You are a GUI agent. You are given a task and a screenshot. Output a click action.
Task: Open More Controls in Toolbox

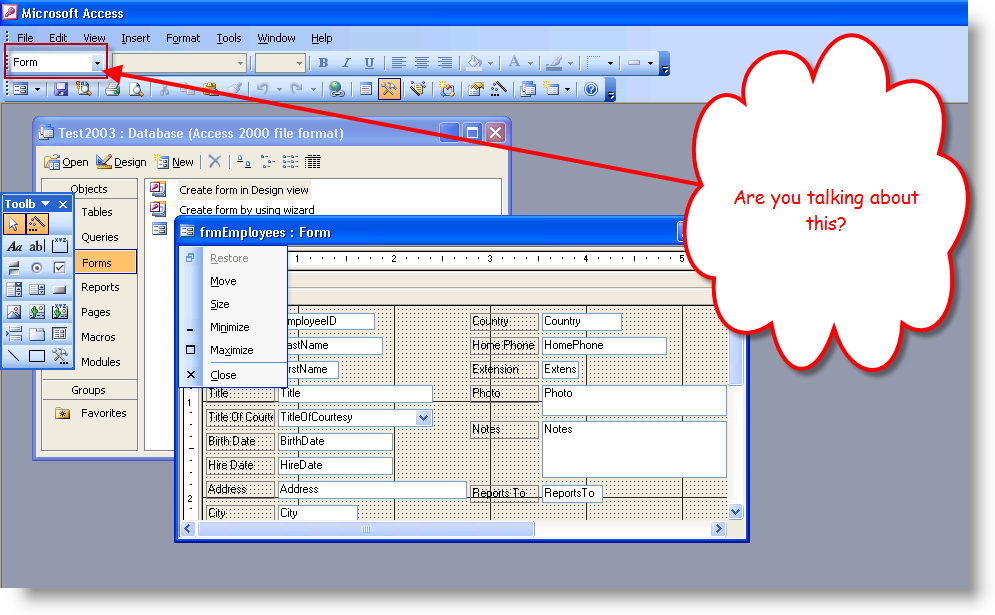click(60, 355)
